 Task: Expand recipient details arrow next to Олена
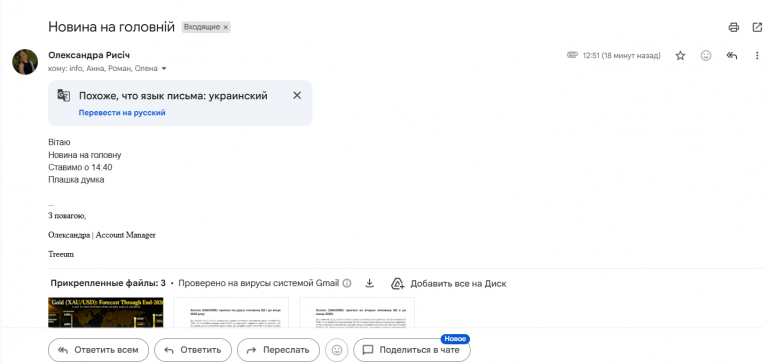pos(164,69)
